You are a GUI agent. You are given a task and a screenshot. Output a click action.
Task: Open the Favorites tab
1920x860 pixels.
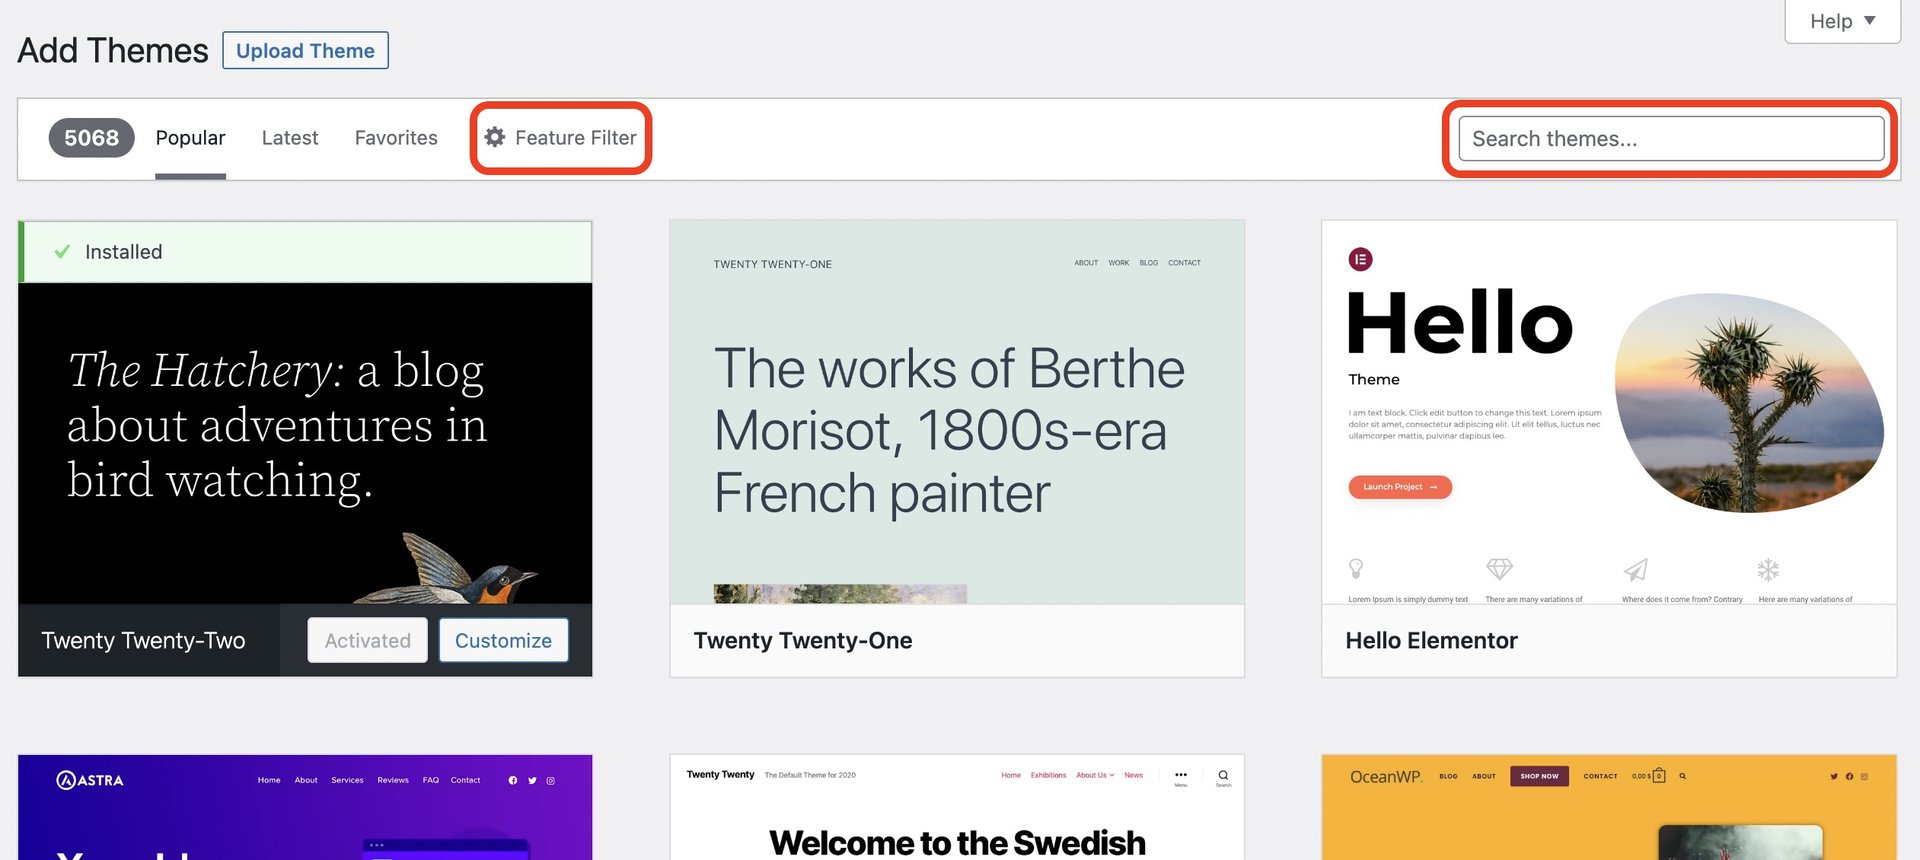click(396, 138)
